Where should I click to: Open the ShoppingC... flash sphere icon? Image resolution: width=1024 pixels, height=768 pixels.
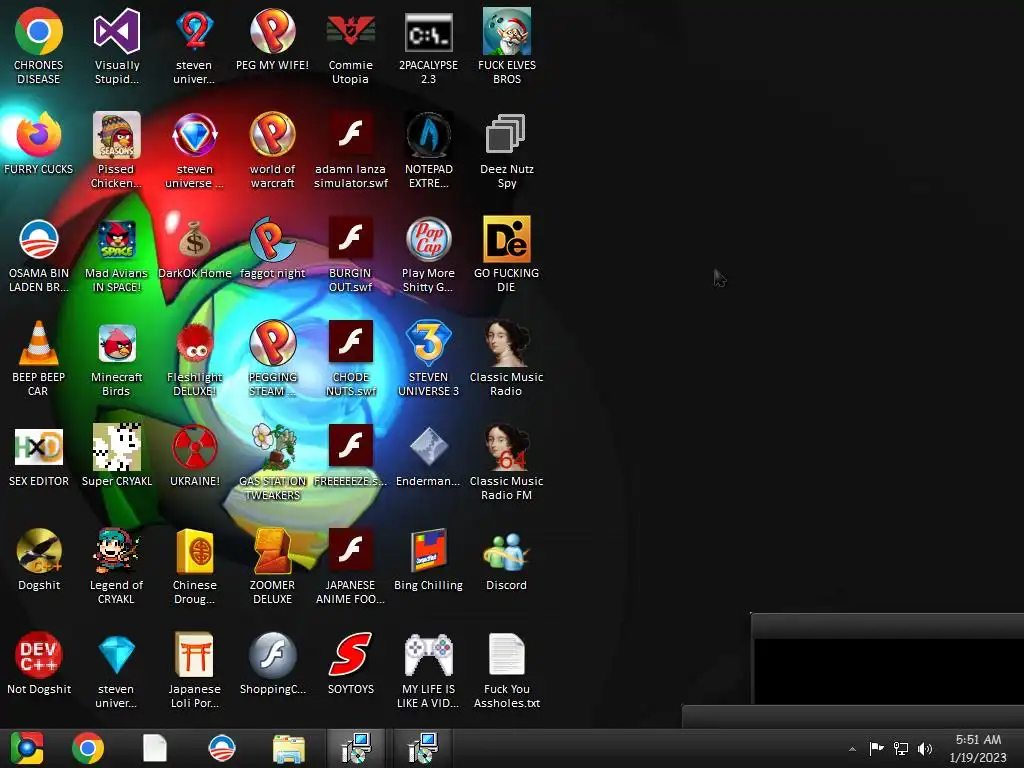(x=272, y=654)
